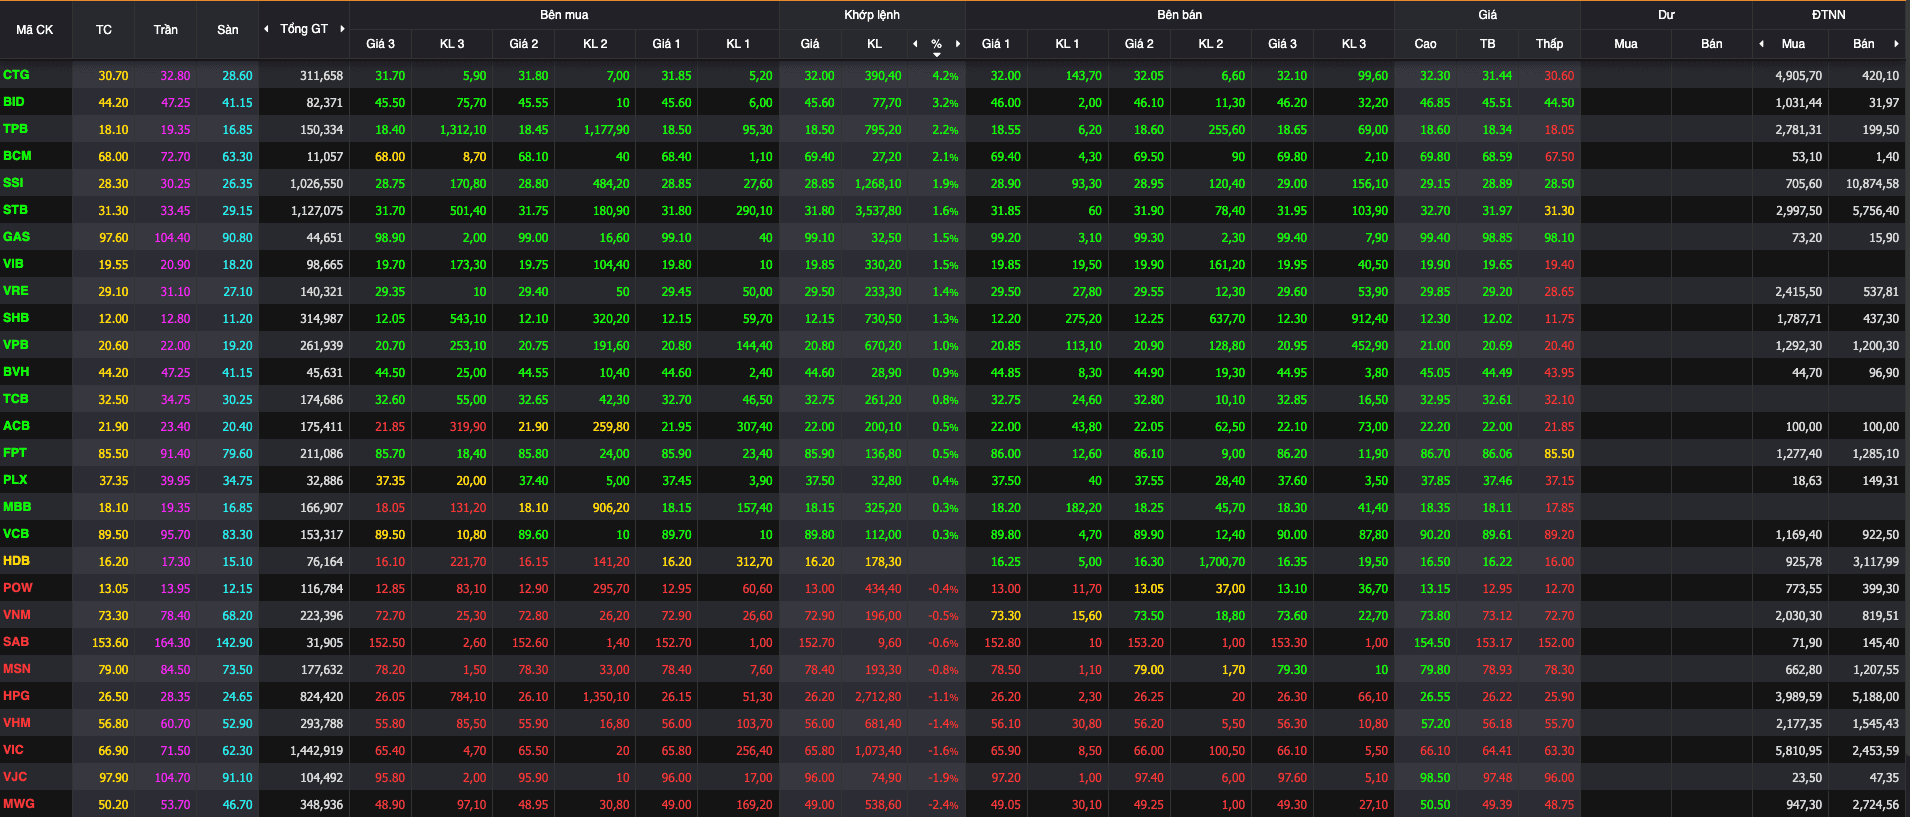Image resolution: width=1910 pixels, height=817 pixels.
Task: Click STB's matched volume 3,537,80
Action: coord(878,211)
